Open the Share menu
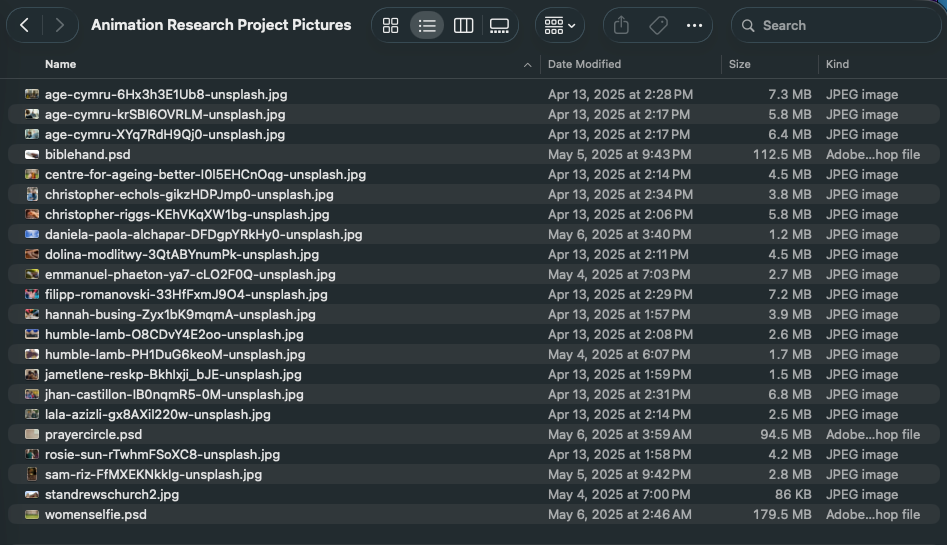 coord(621,25)
